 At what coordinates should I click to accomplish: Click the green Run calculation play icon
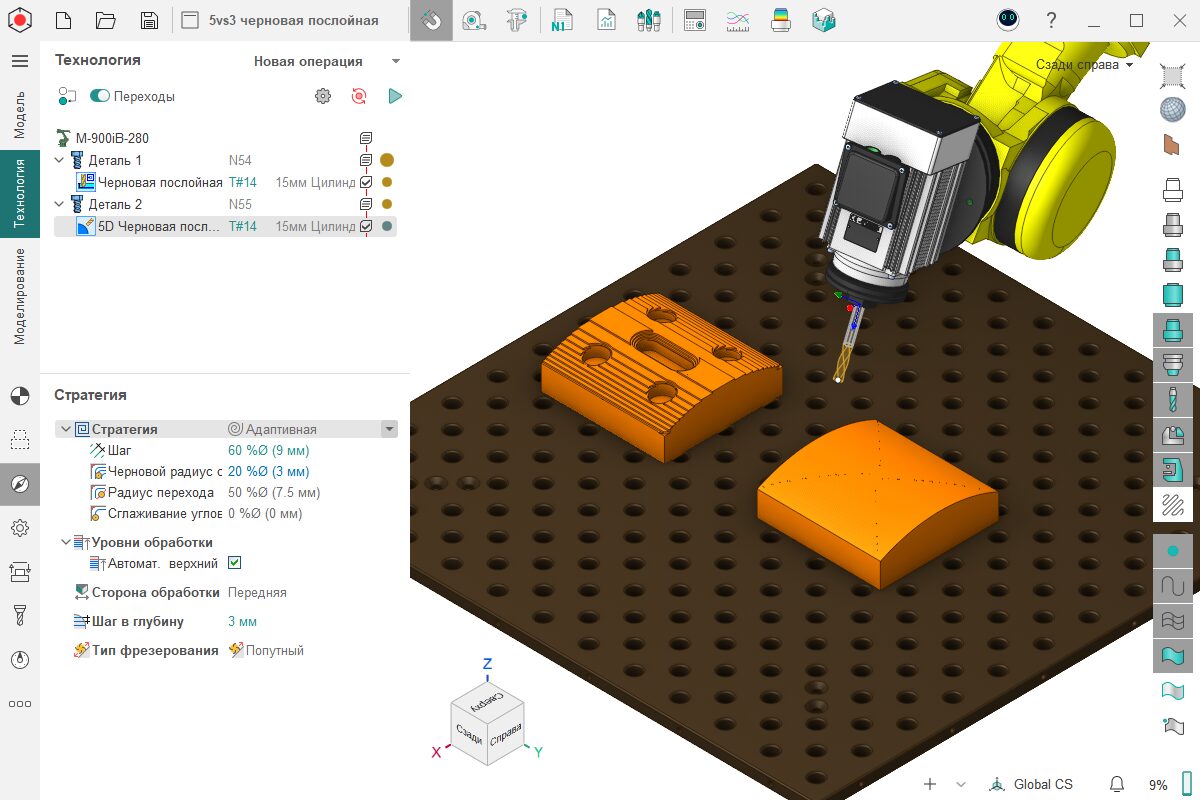pyautogui.click(x=395, y=96)
